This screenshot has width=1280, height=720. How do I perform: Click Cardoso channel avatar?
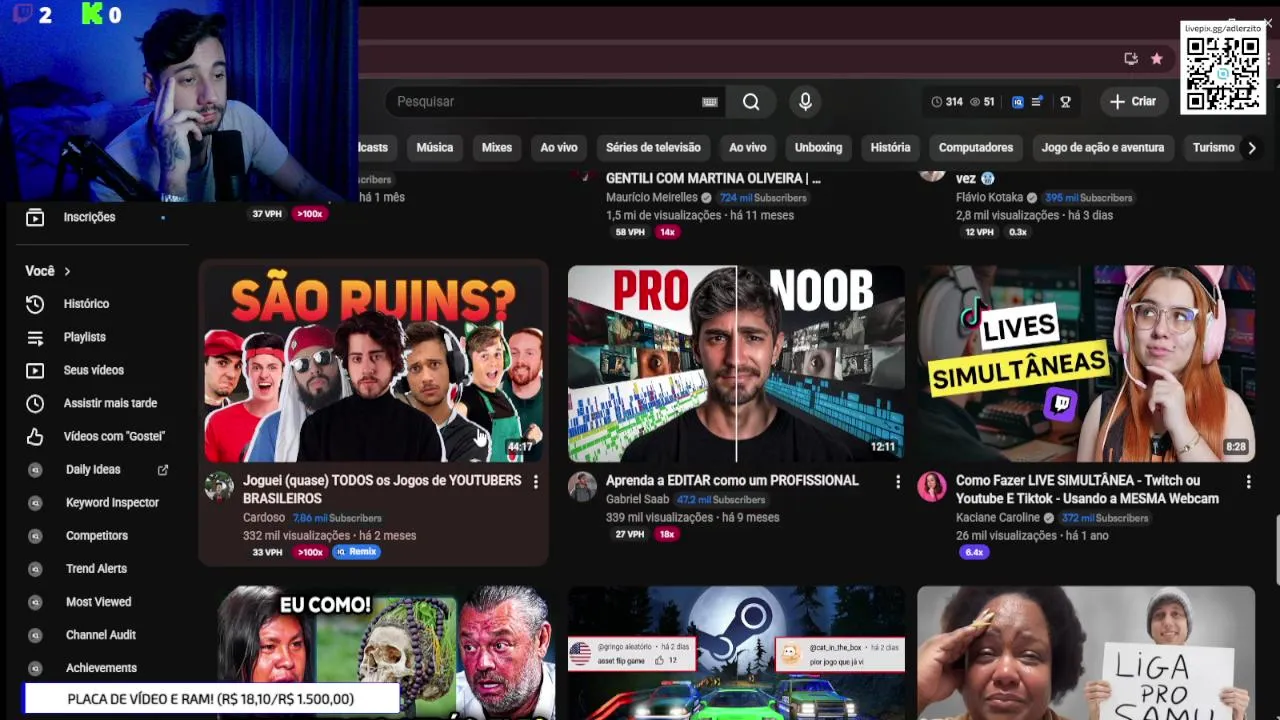[x=219, y=487]
